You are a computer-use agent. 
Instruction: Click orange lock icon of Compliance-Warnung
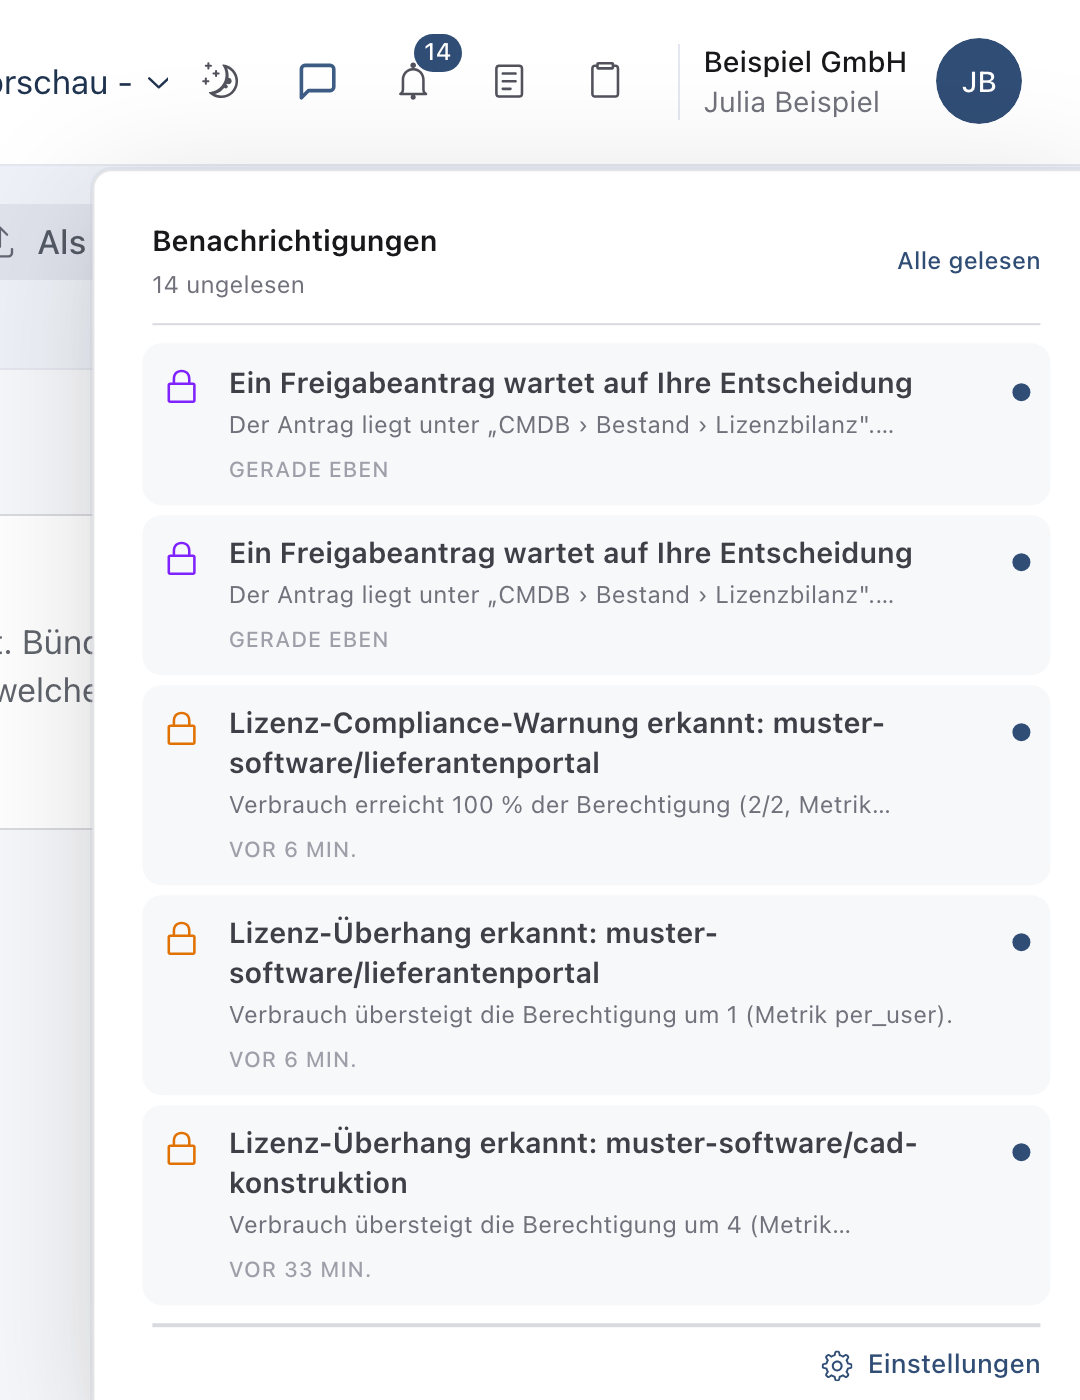(x=182, y=728)
